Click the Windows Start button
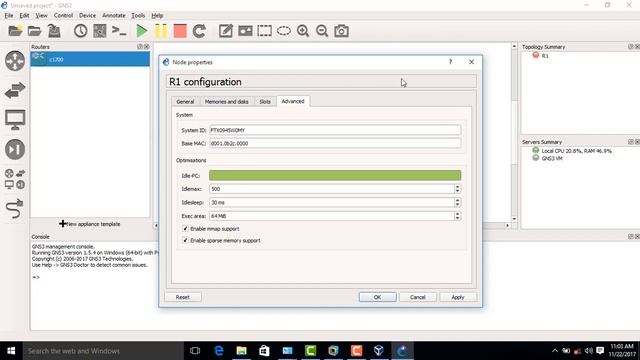 tap(11, 351)
